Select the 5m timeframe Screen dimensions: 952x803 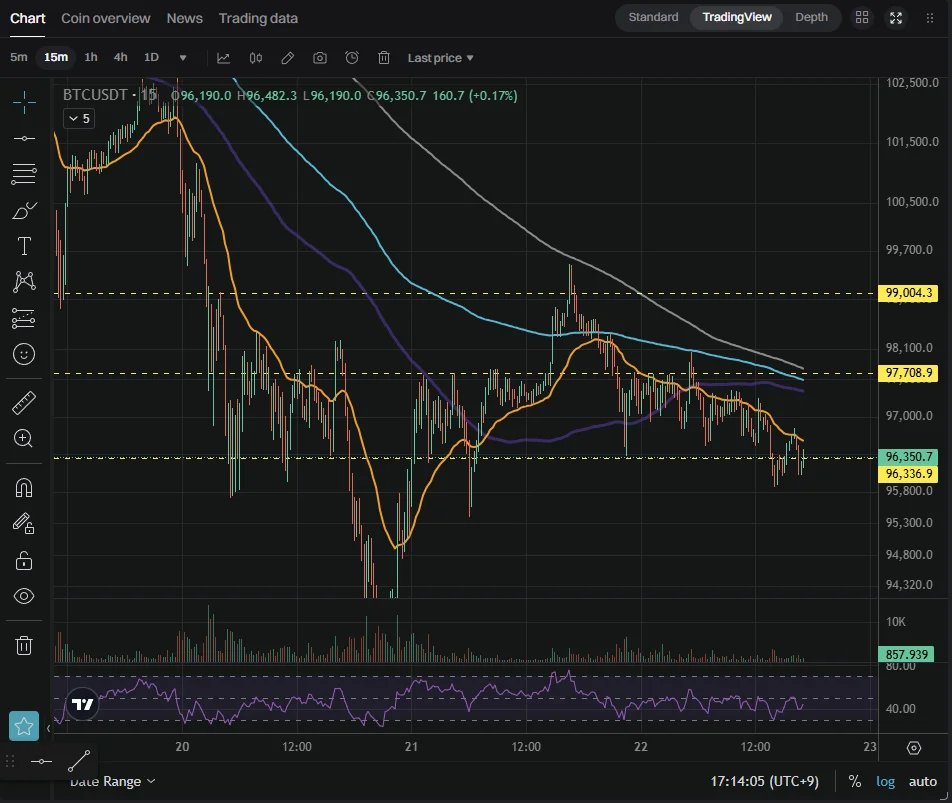(19, 57)
